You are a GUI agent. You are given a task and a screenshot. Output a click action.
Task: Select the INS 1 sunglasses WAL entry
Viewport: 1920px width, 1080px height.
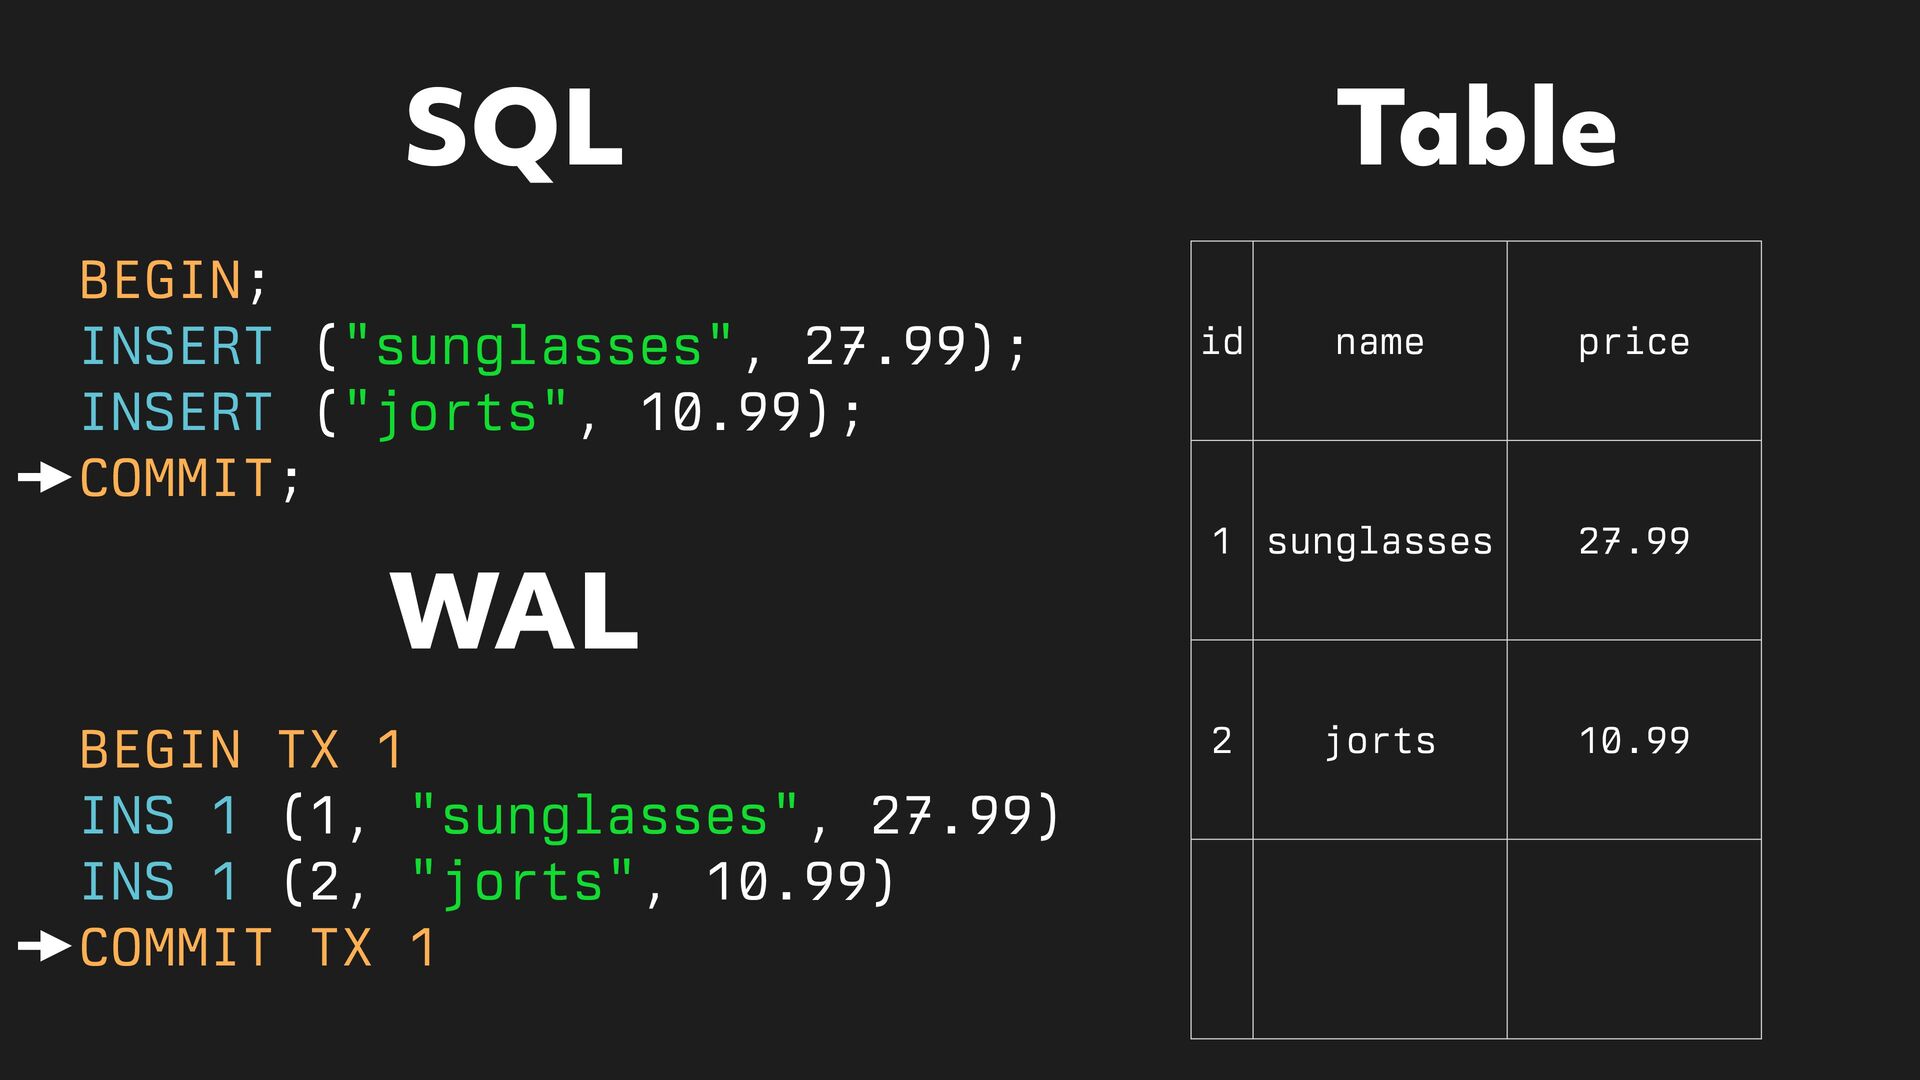(568, 816)
